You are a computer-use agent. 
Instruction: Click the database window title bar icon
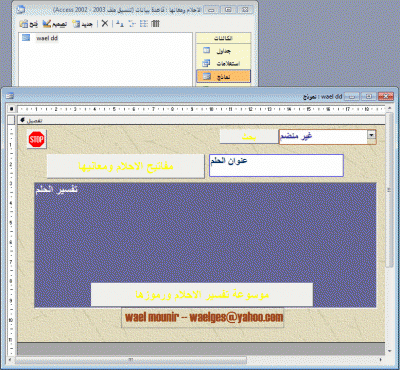20,9
